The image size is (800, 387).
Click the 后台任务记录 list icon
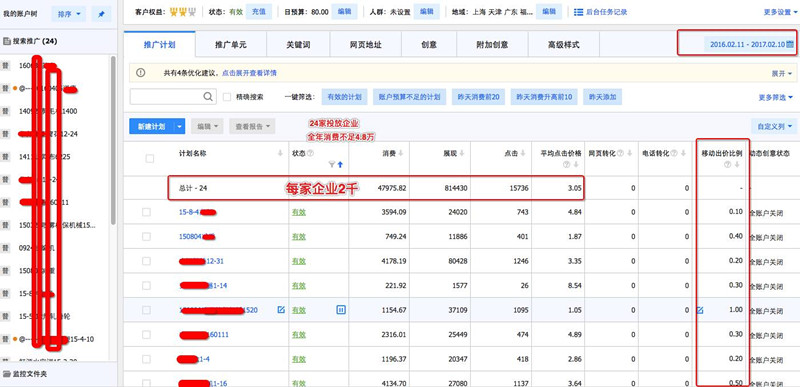coord(579,12)
